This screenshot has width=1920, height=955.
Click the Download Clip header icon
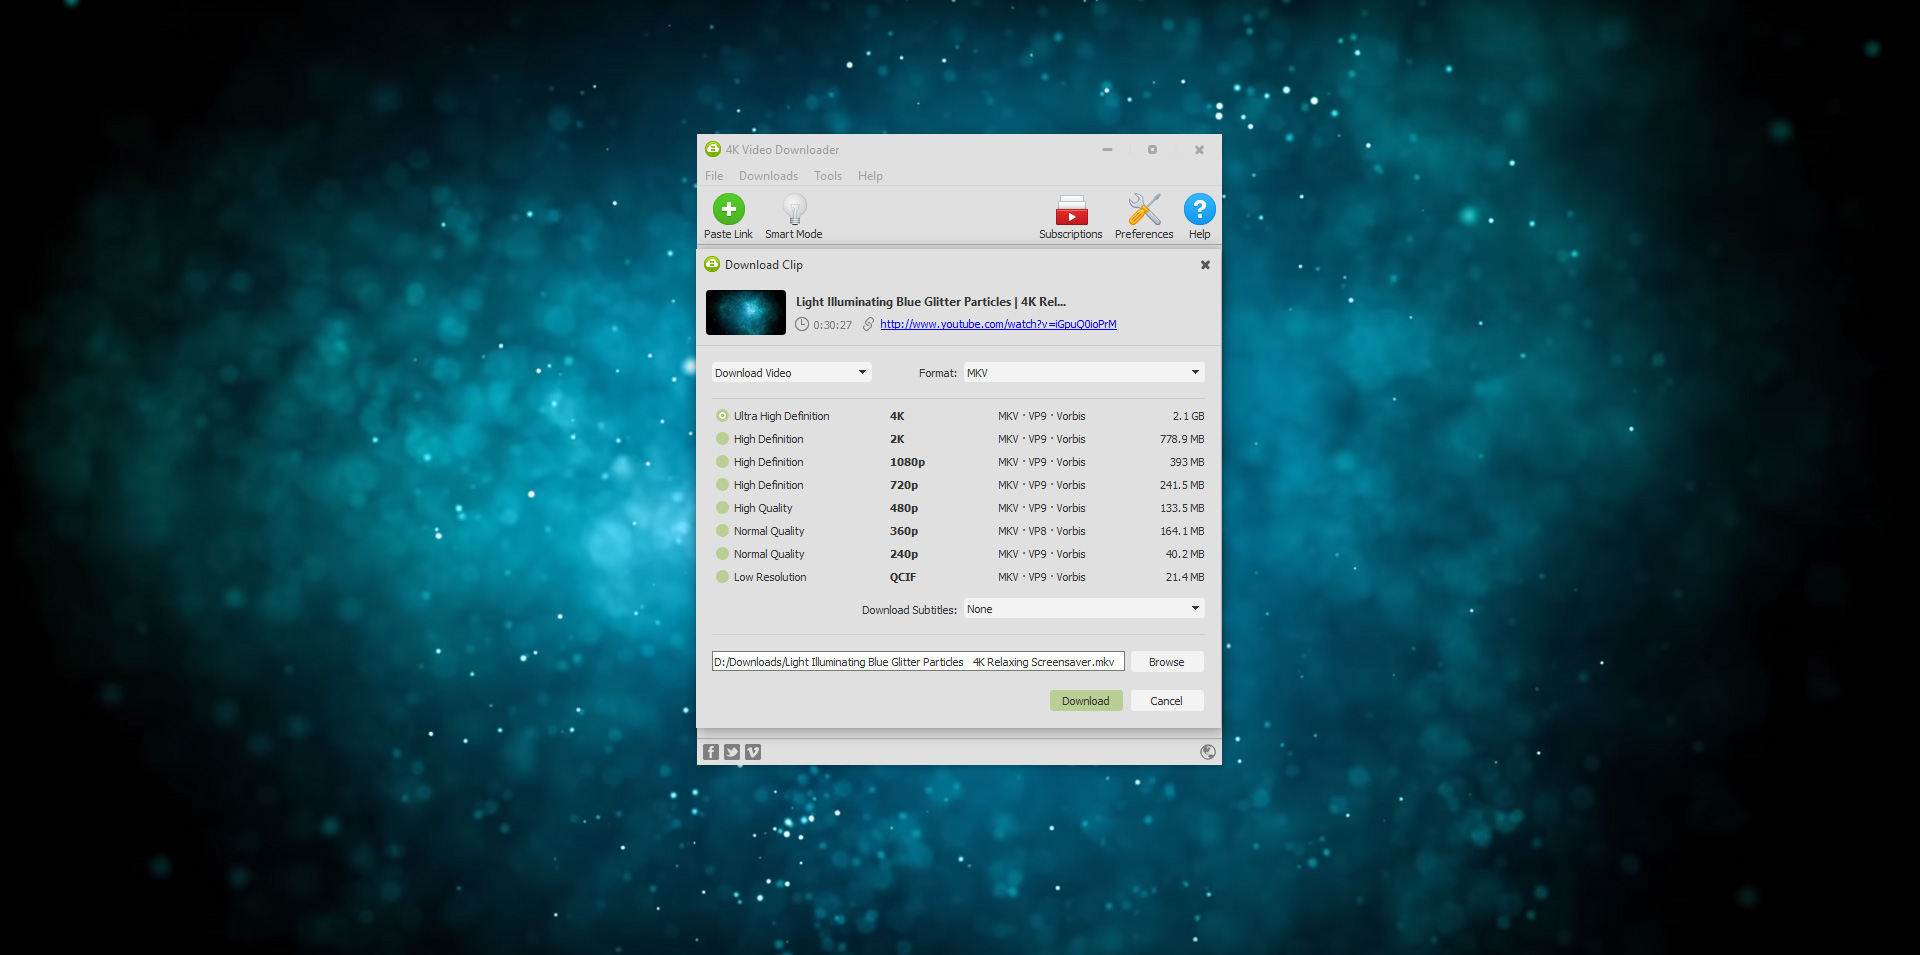pyautogui.click(x=712, y=264)
